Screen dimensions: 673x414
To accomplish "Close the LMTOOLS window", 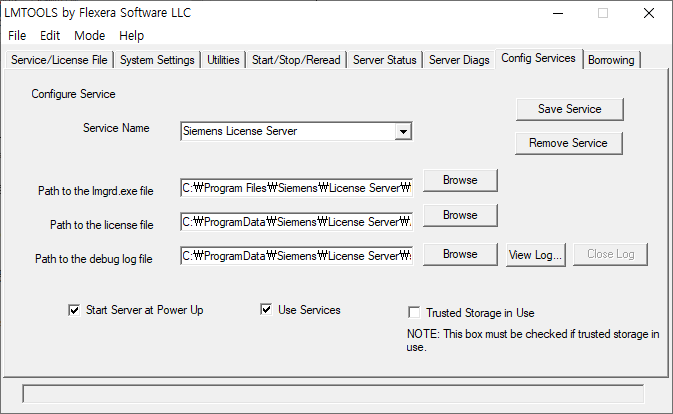I will (649, 13).
